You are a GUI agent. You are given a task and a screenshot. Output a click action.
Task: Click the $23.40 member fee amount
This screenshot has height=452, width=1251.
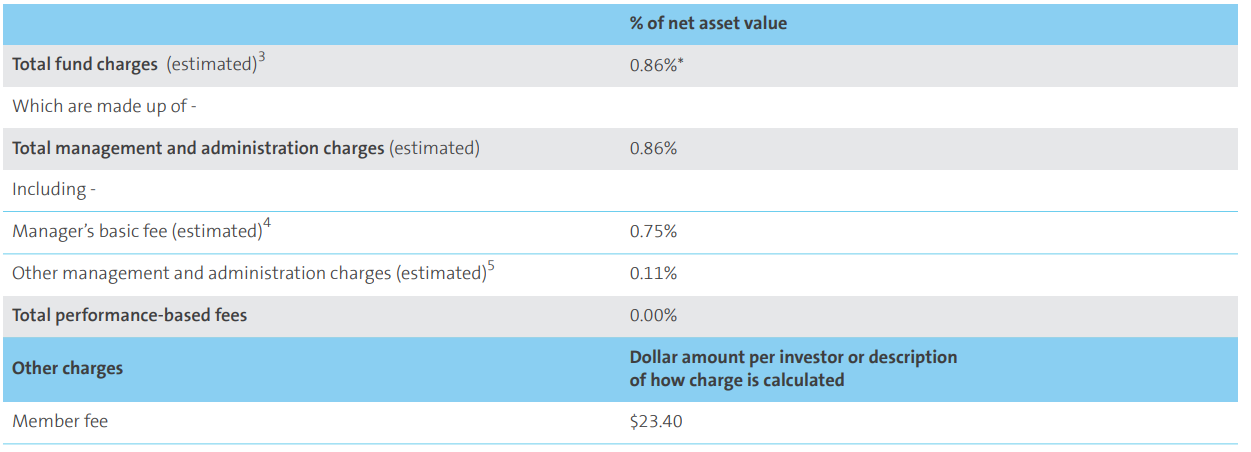pos(656,421)
